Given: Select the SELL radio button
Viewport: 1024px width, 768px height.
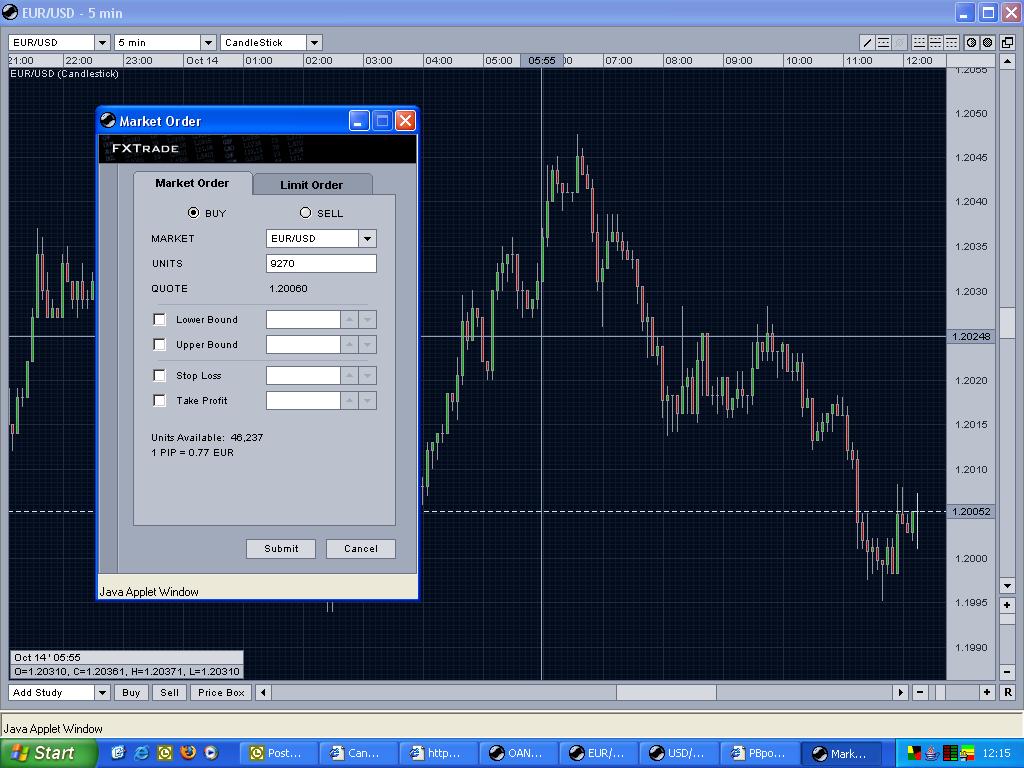Looking at the screenshot, I should pos(306,212).
